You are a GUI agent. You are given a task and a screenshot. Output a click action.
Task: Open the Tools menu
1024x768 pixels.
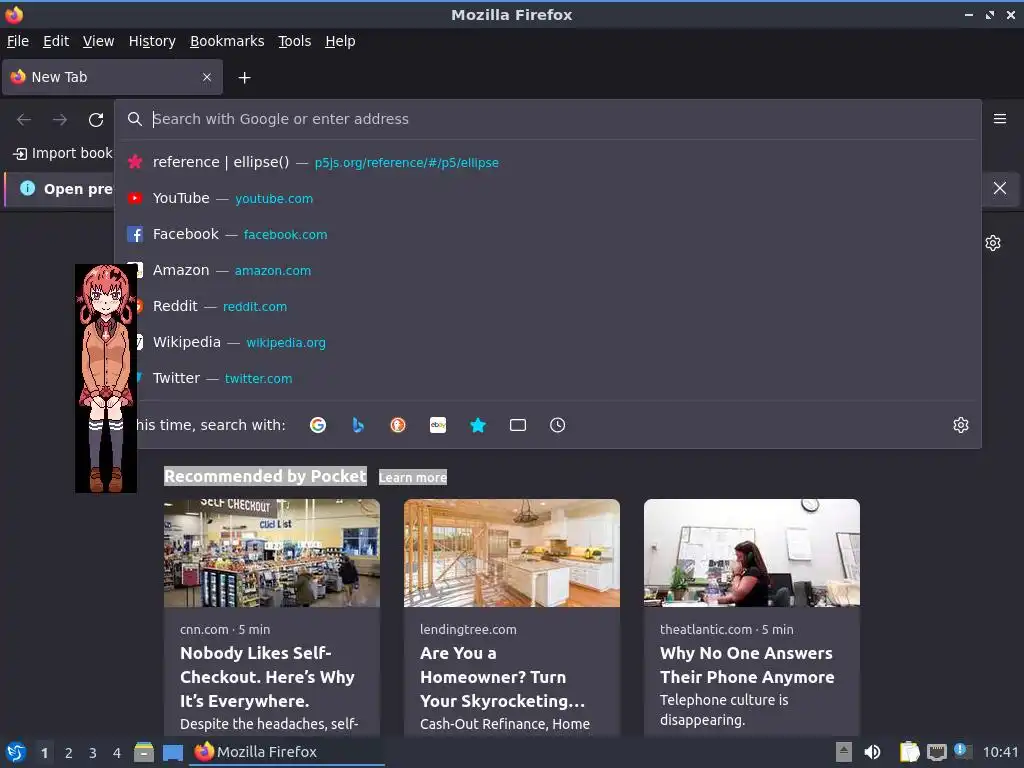click(x=295, y=41)
